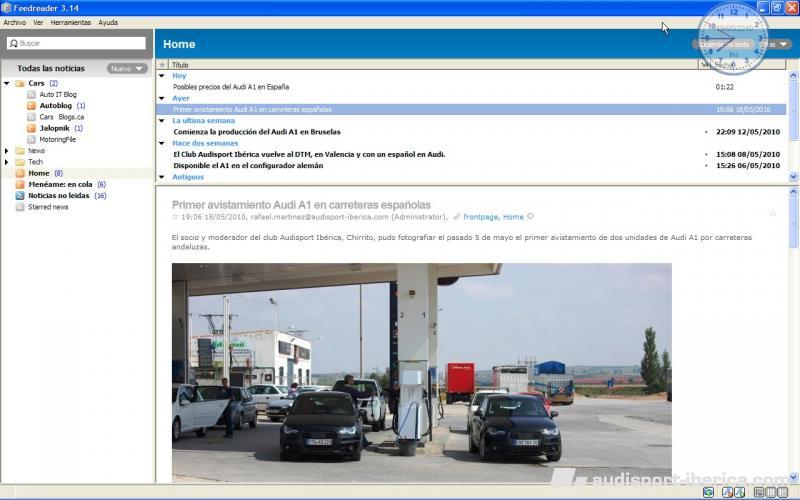The height and width of the screenshot is (500, 800).
Task: Select the Disponible el A1 en el configurador alemán row
Action: tap(471, 165)
